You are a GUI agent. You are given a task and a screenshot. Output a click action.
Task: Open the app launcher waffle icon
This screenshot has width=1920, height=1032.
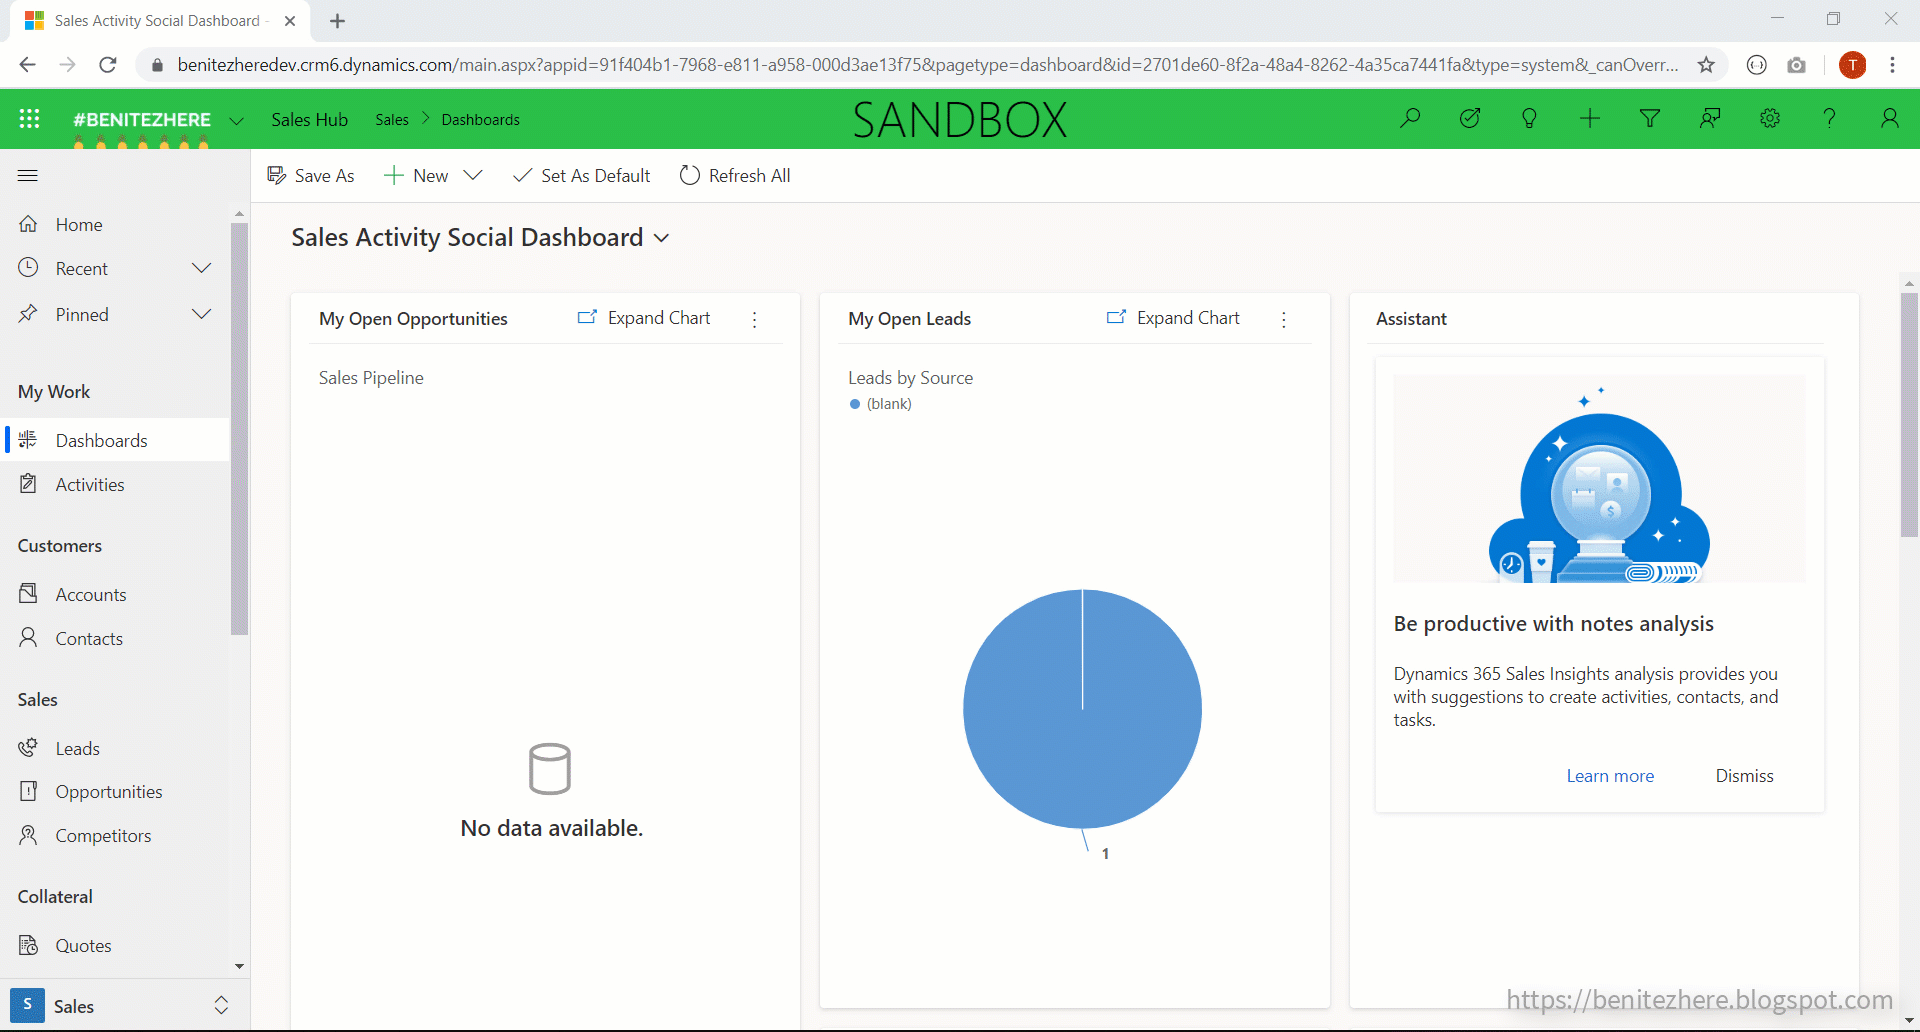30,119
